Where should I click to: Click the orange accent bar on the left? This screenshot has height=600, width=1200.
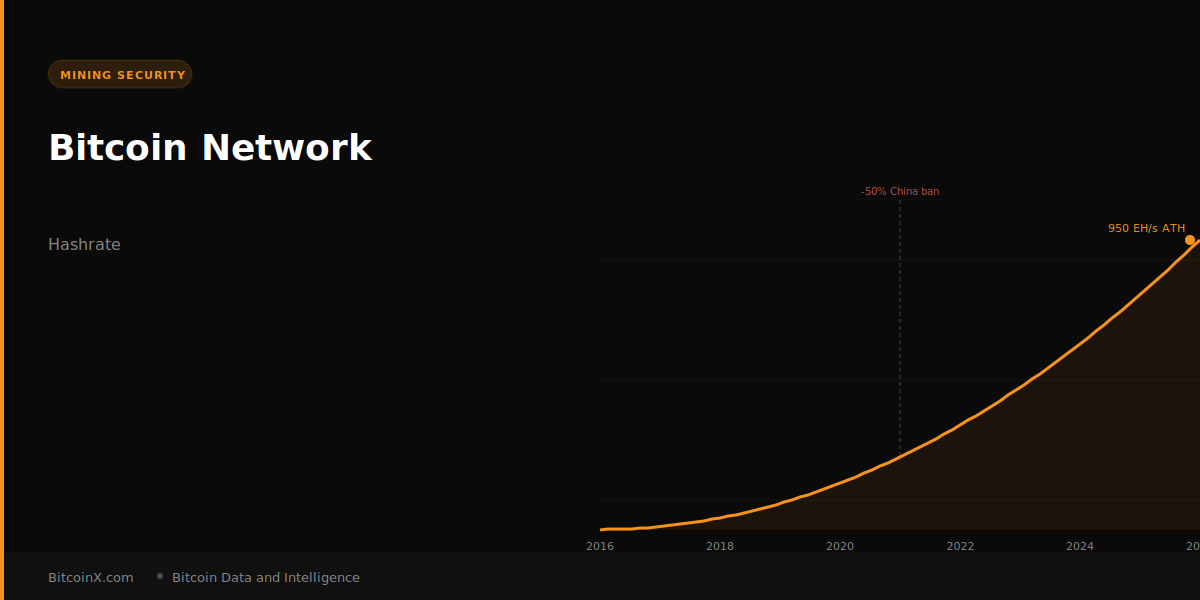[2, 300]
